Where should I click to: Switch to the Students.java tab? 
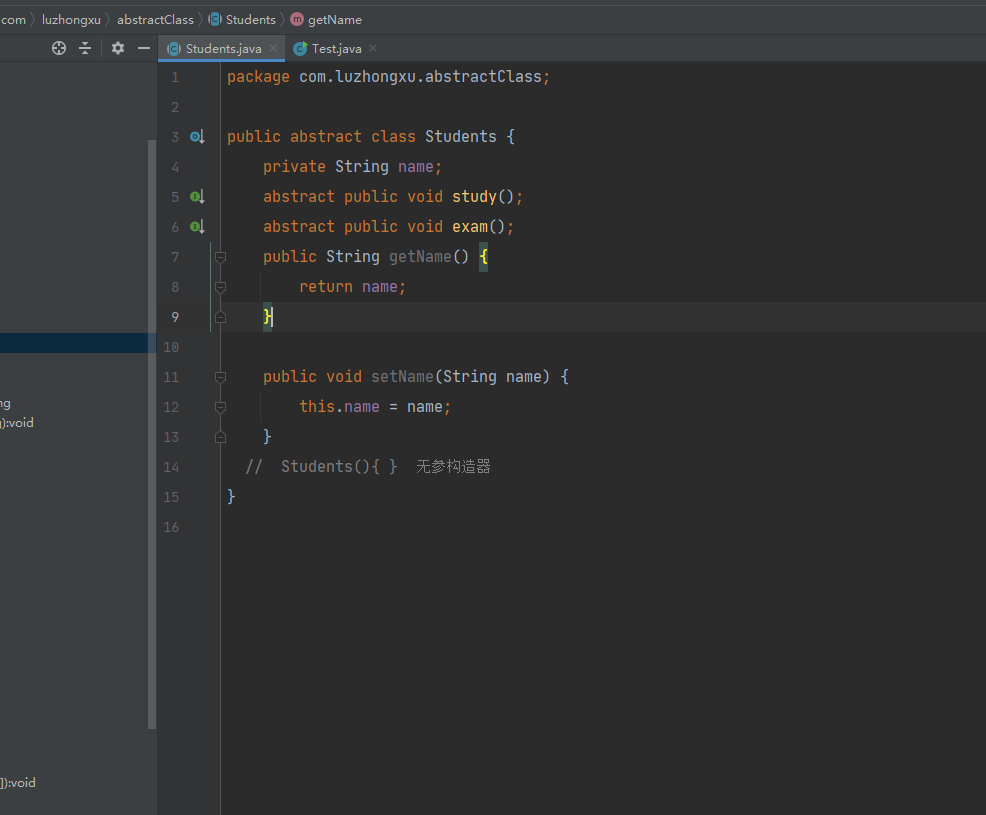(221, 48)
